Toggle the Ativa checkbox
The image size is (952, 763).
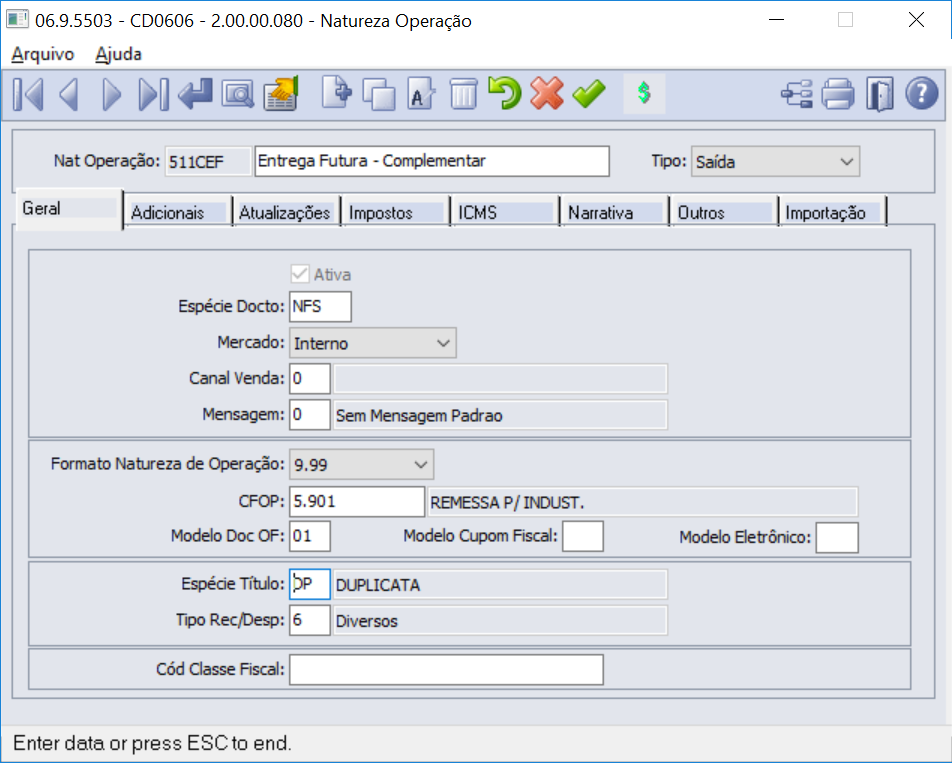[300, 274]
